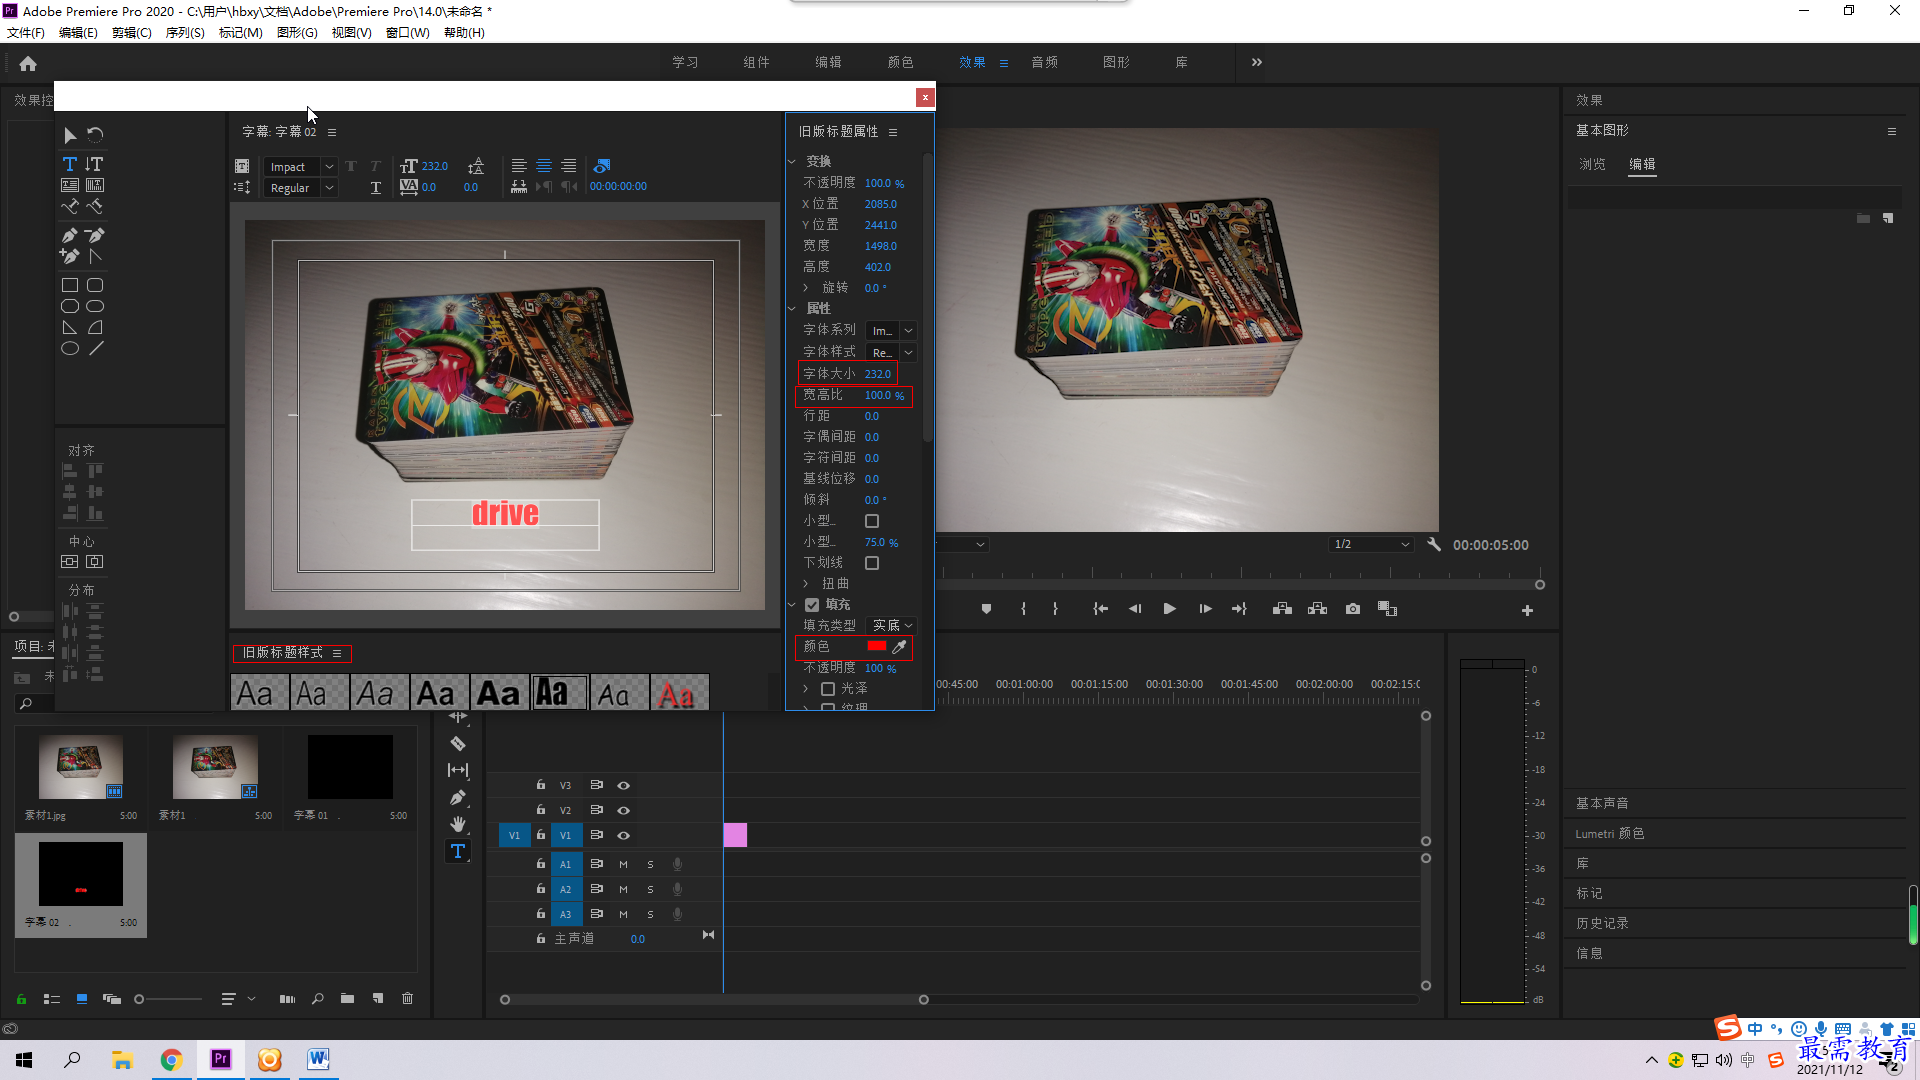Open the Sequence menu
Screen dimensions: 1920x1080
click(185, 33)
